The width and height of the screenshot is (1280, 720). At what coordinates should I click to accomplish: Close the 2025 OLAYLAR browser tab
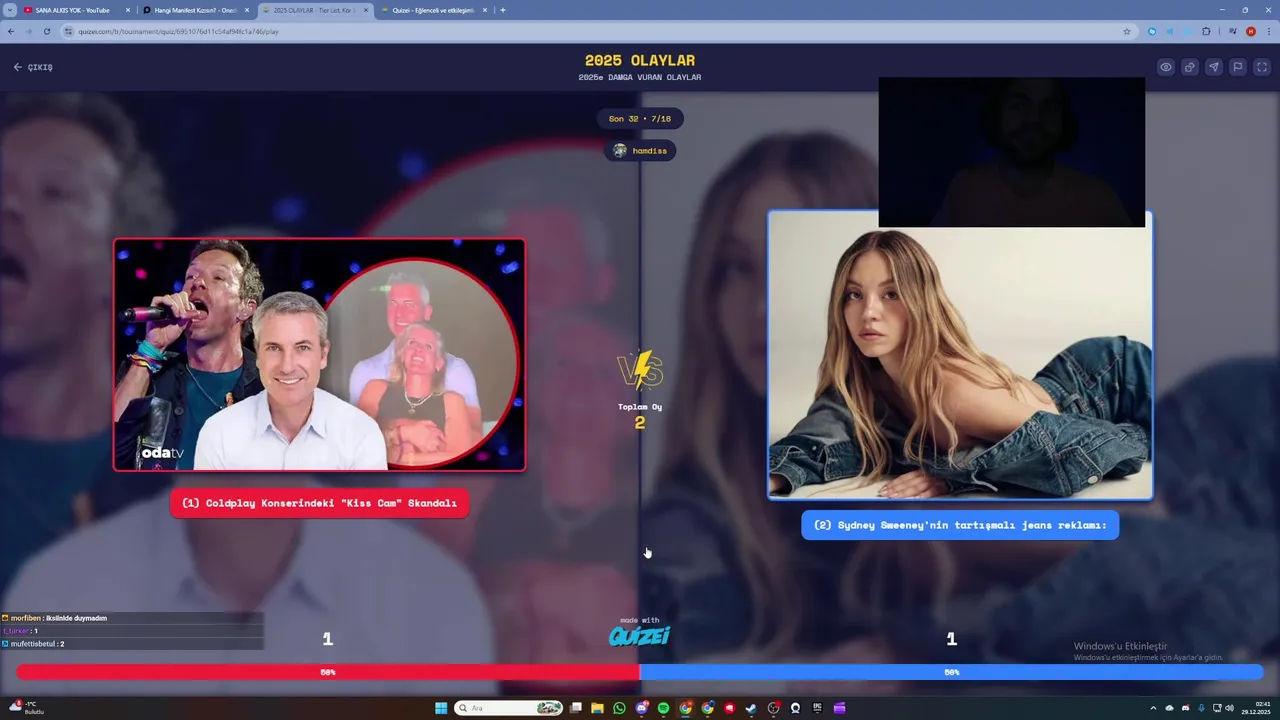pyautogui.click(x=365, y=10)
